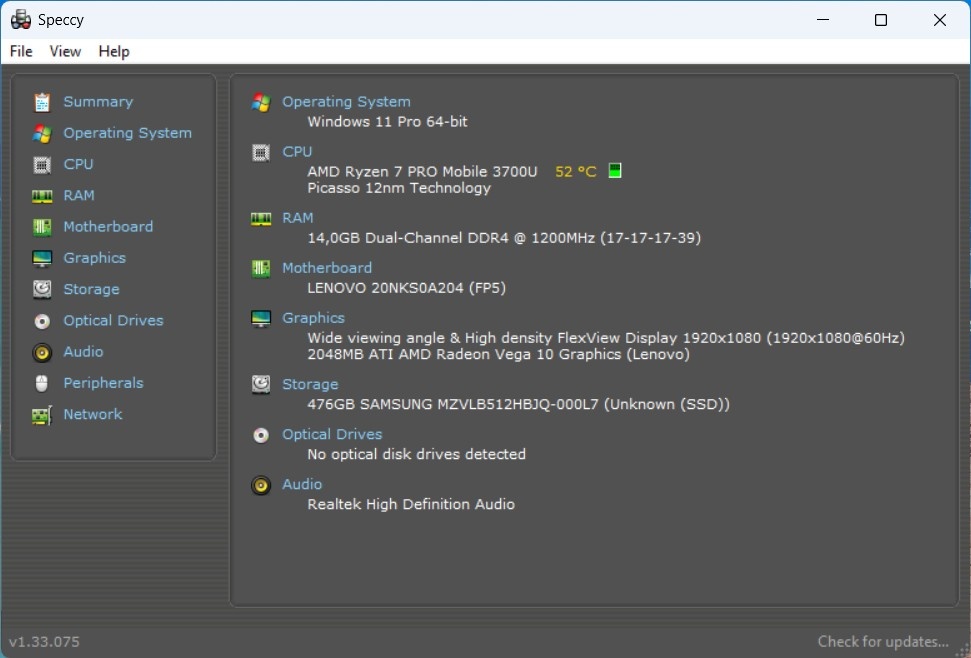Screen dimensions: 971x658
Task: Open the Help menu
Action: tap(114, 51)
